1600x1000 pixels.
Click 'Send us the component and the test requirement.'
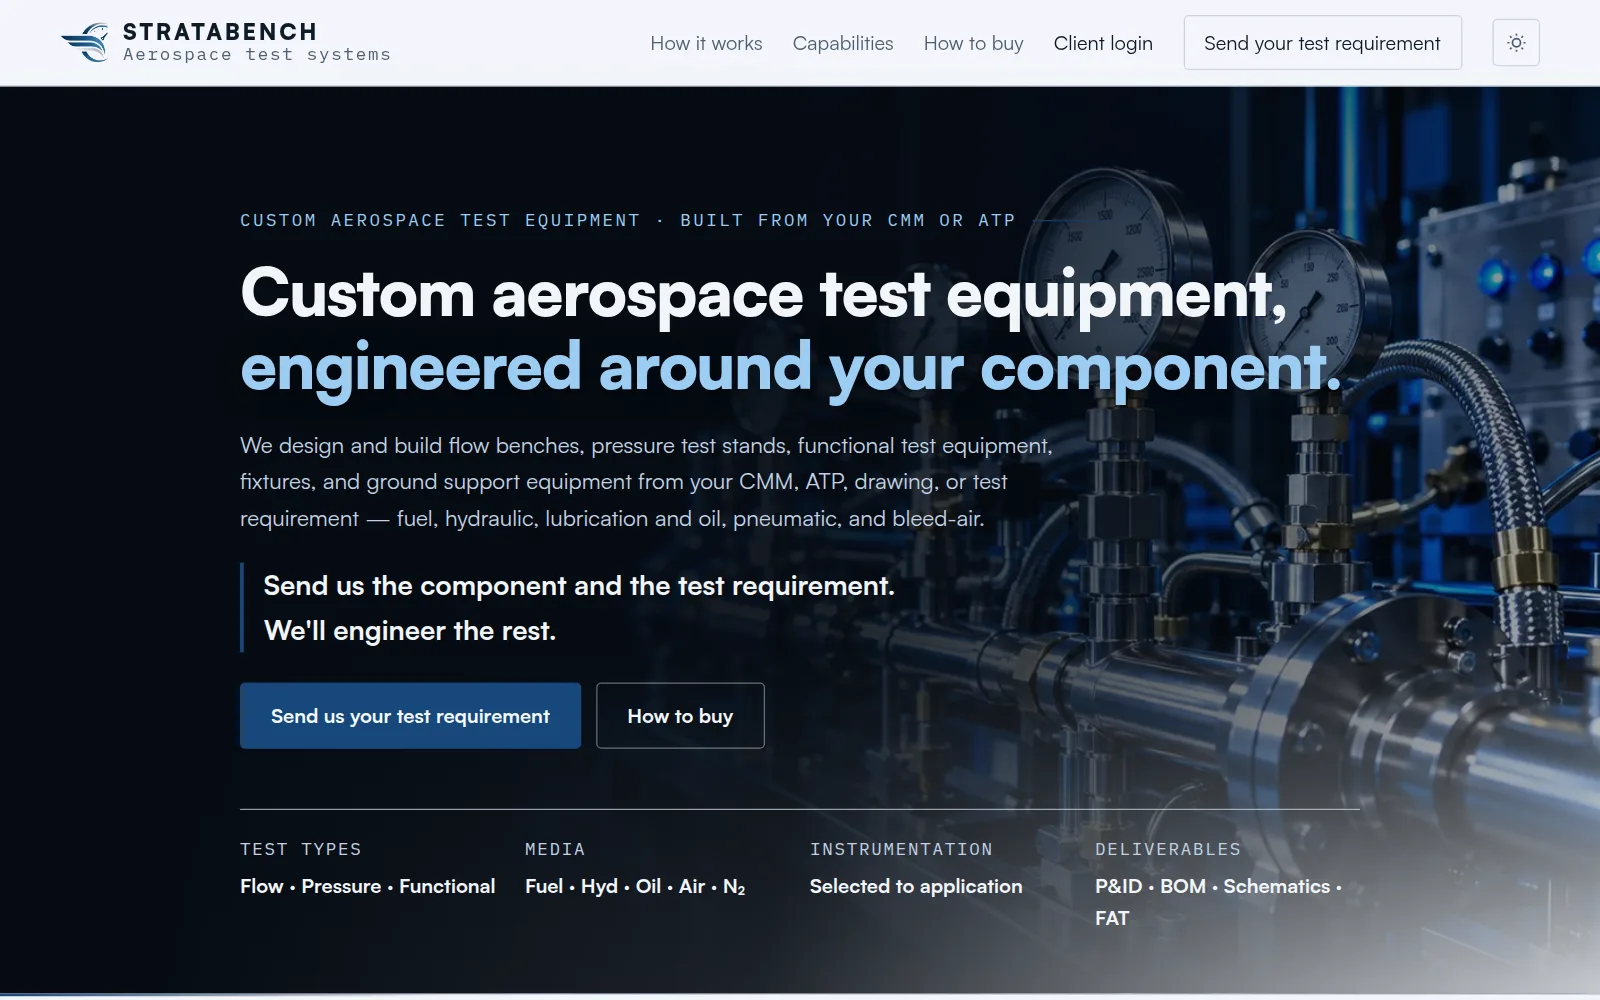tap(579, 586)
